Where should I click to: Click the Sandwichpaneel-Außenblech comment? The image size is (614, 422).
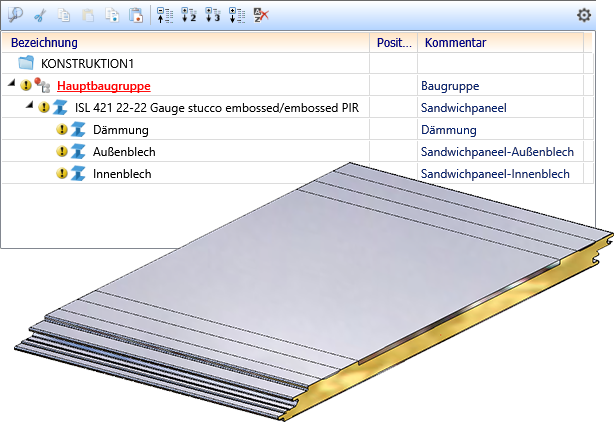coord(497,151)
